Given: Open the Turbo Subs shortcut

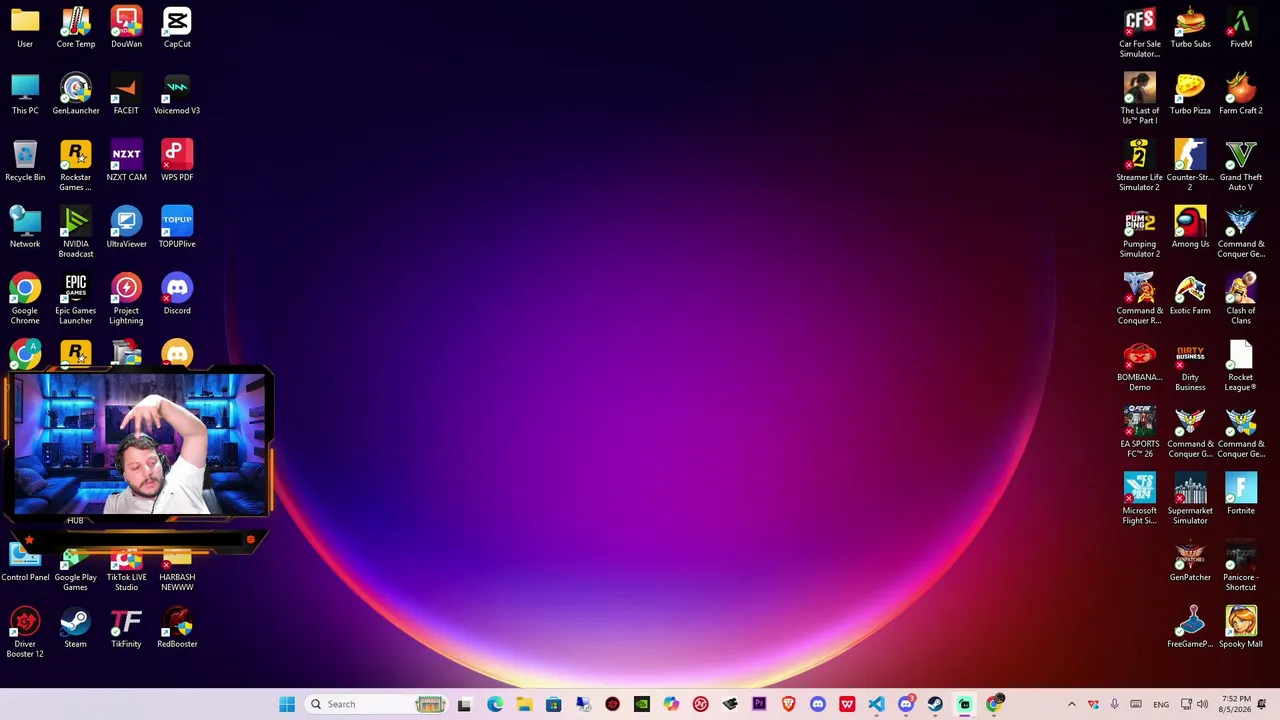Looking at the screenshot, I should (x=1190, y=28).
